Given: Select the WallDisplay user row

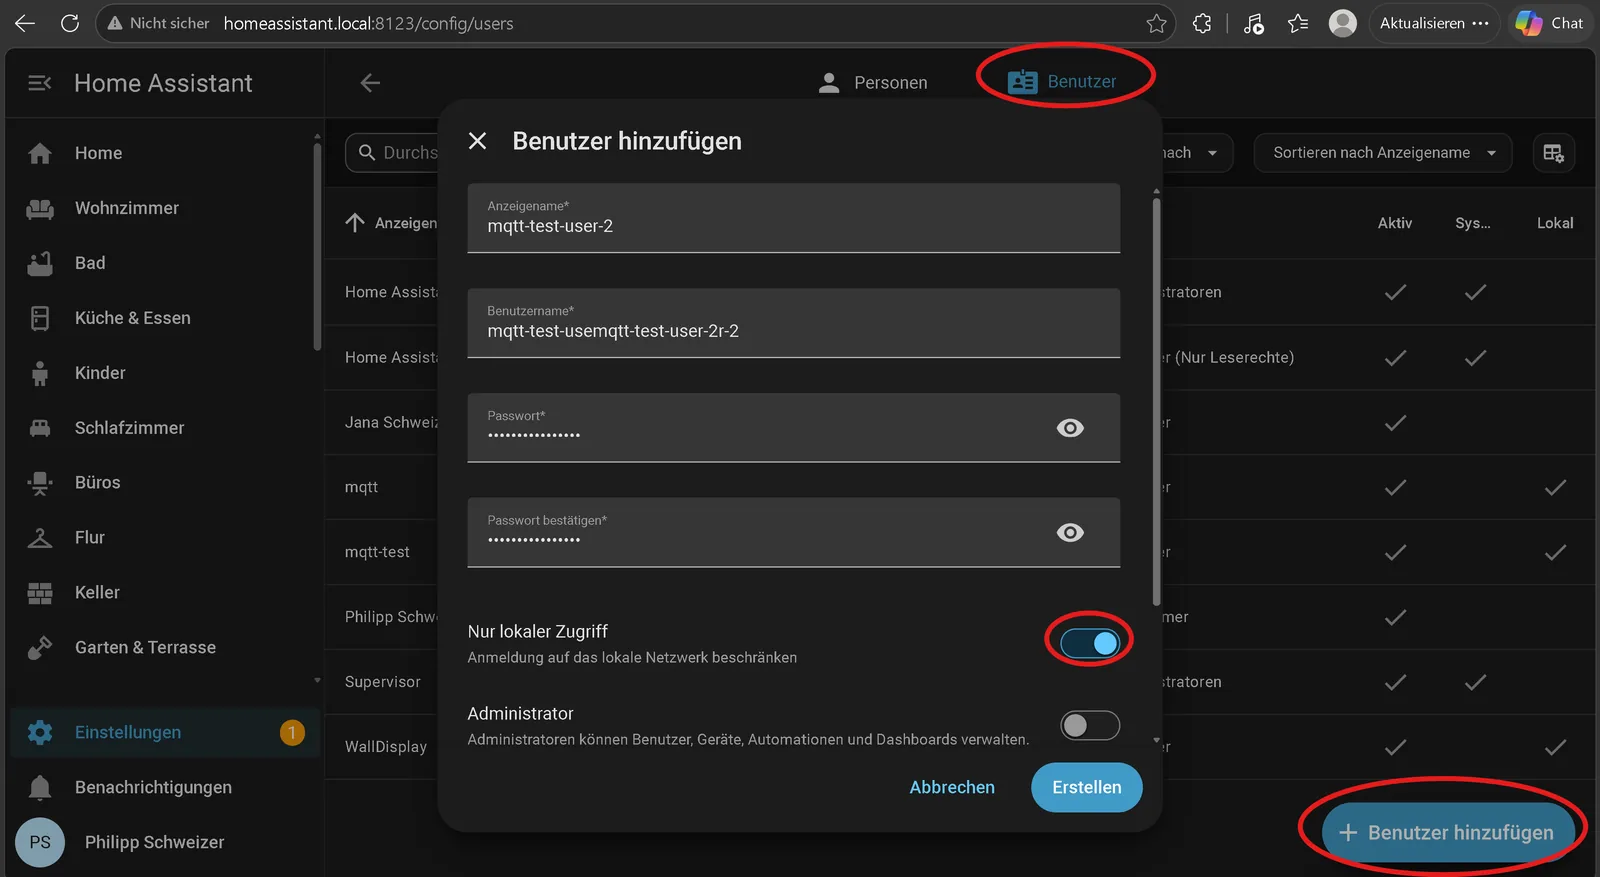Looking at the screenshot, I should pyautogui.click(x=386, y=747).
